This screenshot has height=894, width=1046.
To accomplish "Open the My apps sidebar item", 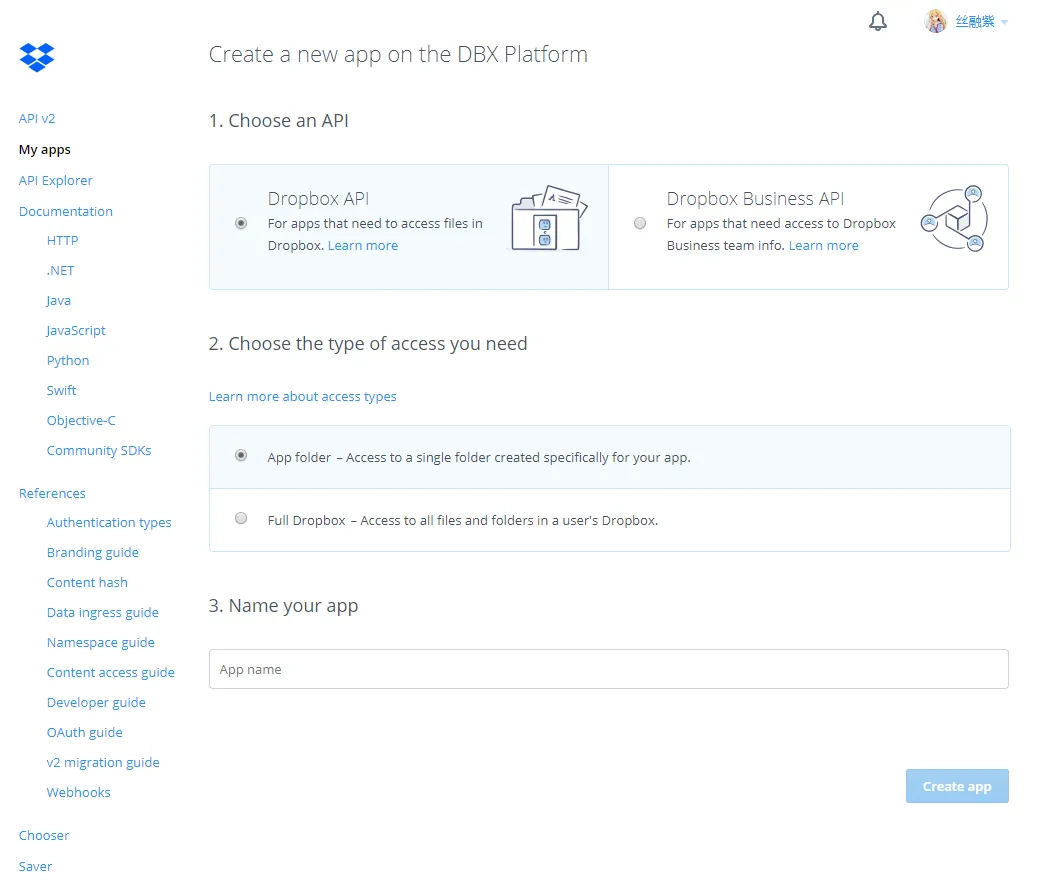I will (45, 149).
